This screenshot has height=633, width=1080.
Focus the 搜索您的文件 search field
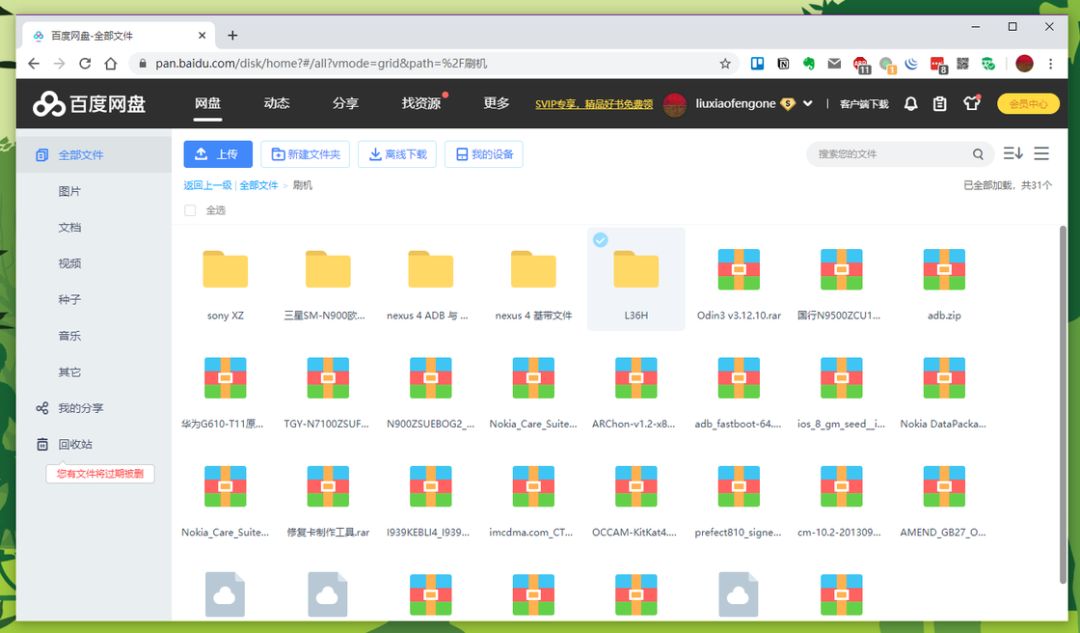coord(892,154)
